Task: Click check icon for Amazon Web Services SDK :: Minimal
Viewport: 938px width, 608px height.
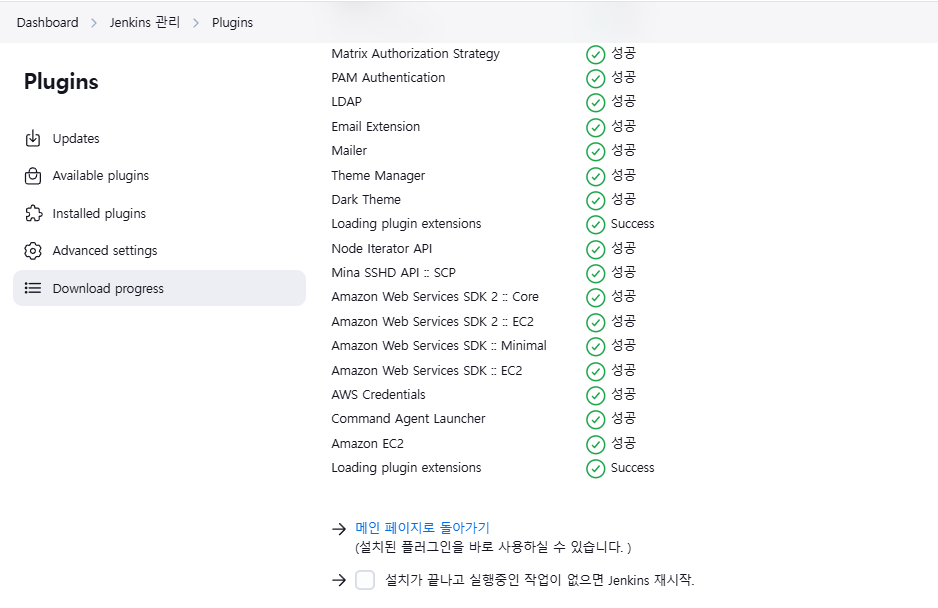Action: [x=595, y=346]
